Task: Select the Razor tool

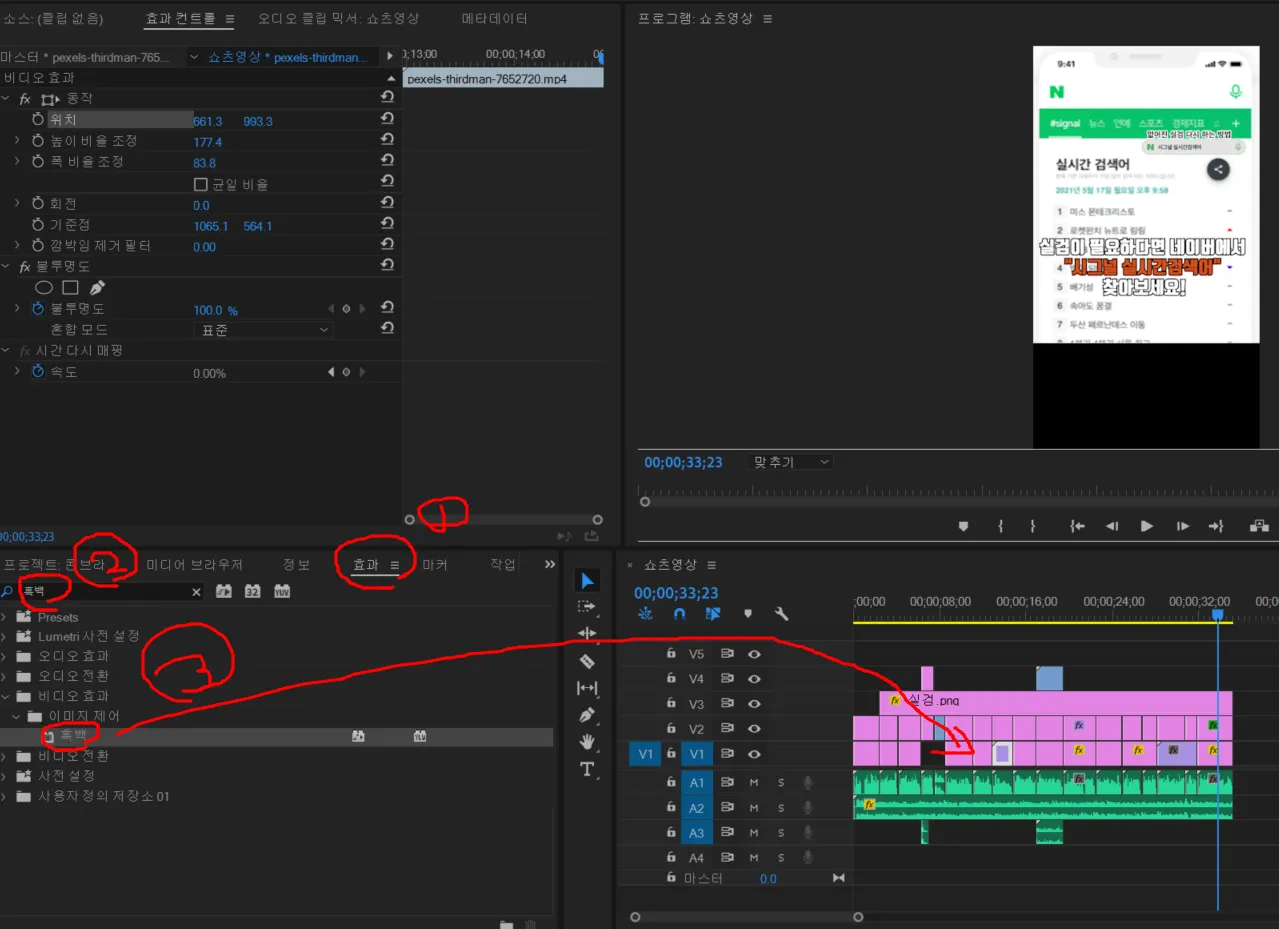Action: 588,661
